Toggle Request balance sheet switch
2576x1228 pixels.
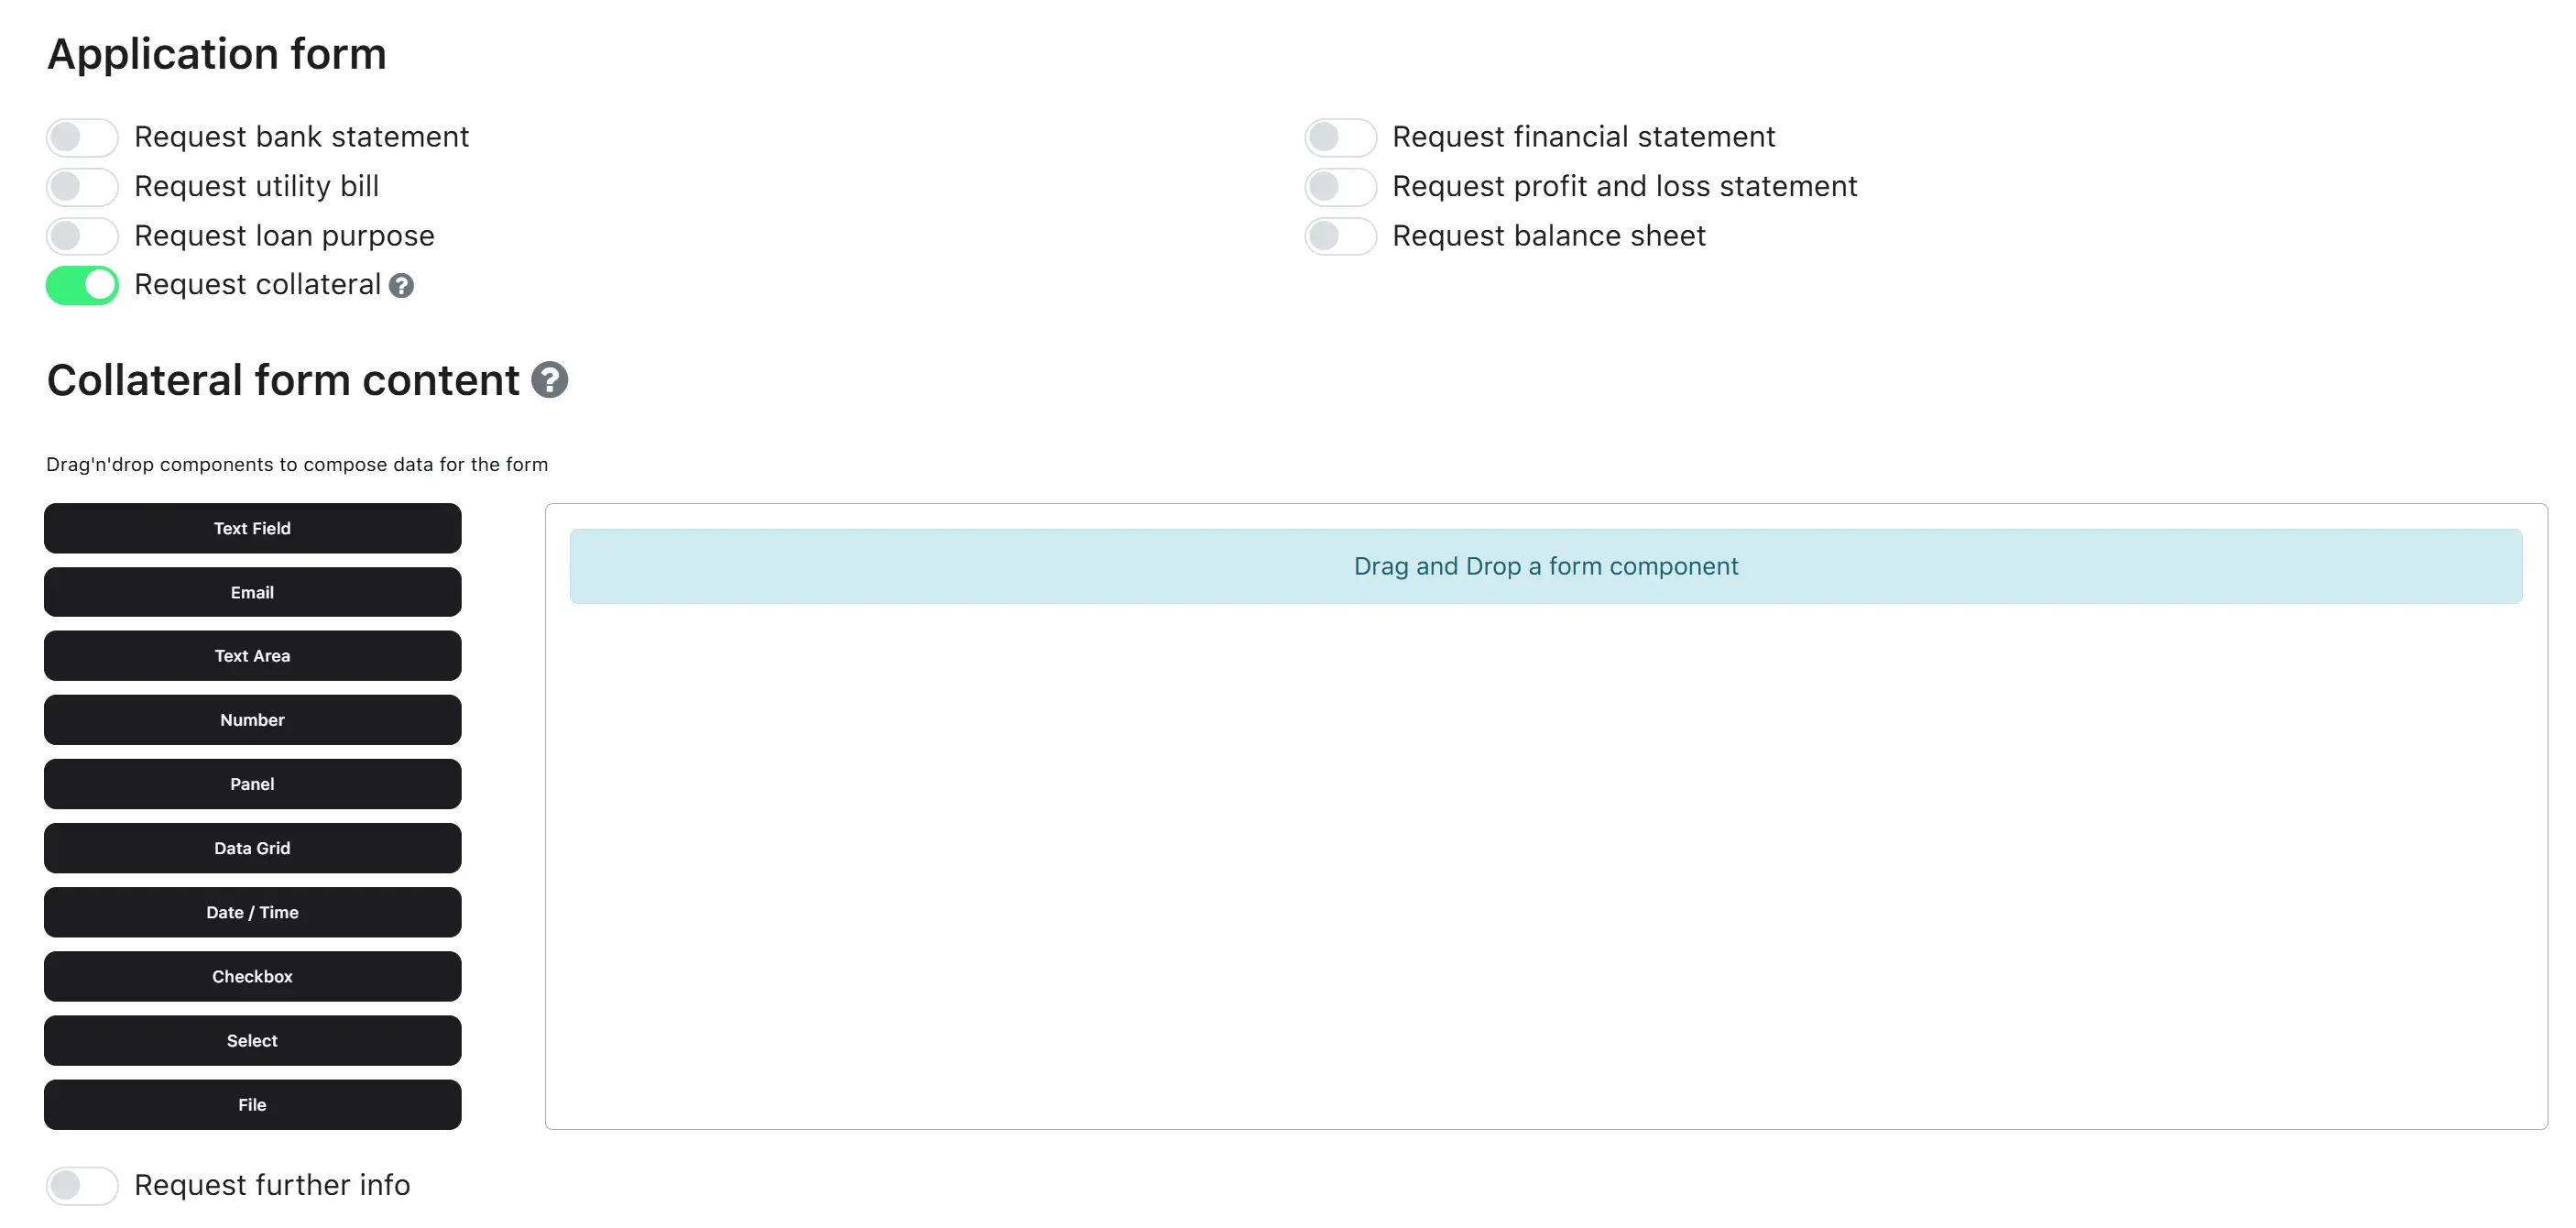pos(1340,236)
